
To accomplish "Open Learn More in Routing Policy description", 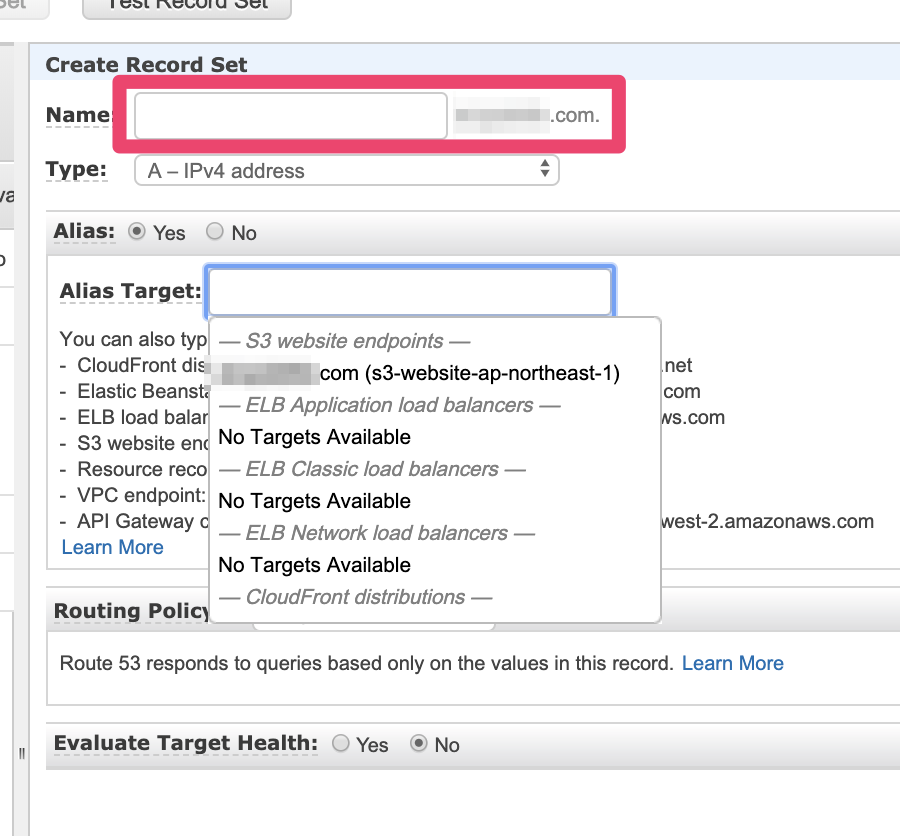I will pos(732,663).
